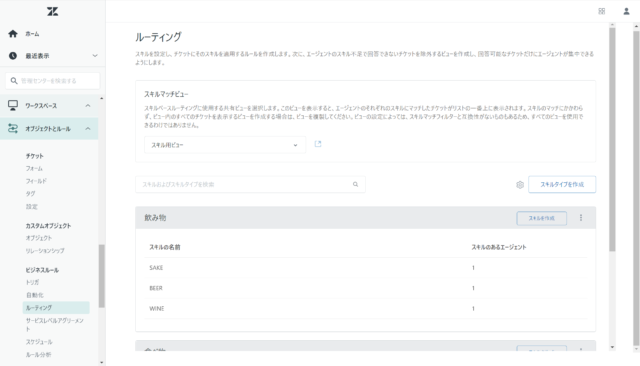Click main content scroll-down arrow

pyautogui.click(x=612, y=347)
